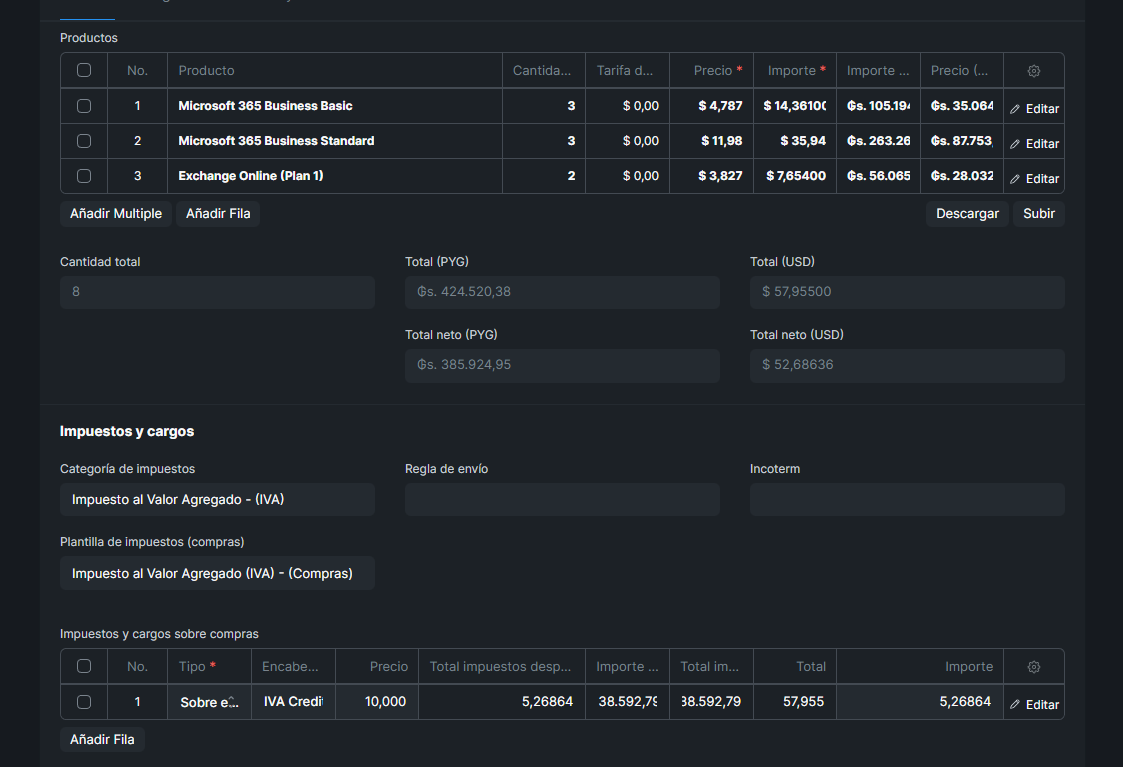This screenshot has width=1123, height=767.
Task: Click the '$ 11,98' price cell
Action: (x=711, y=141)
